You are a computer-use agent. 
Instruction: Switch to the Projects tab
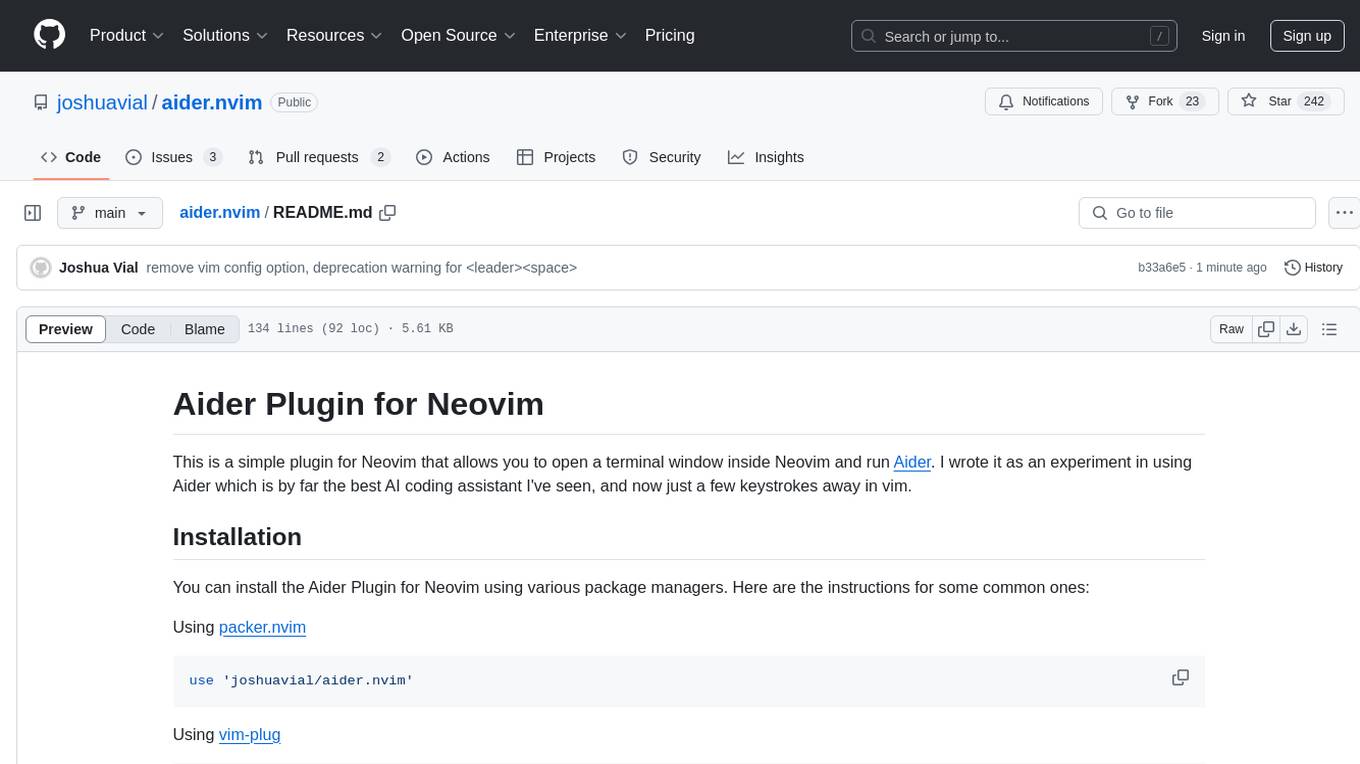[x=556, y=157]
